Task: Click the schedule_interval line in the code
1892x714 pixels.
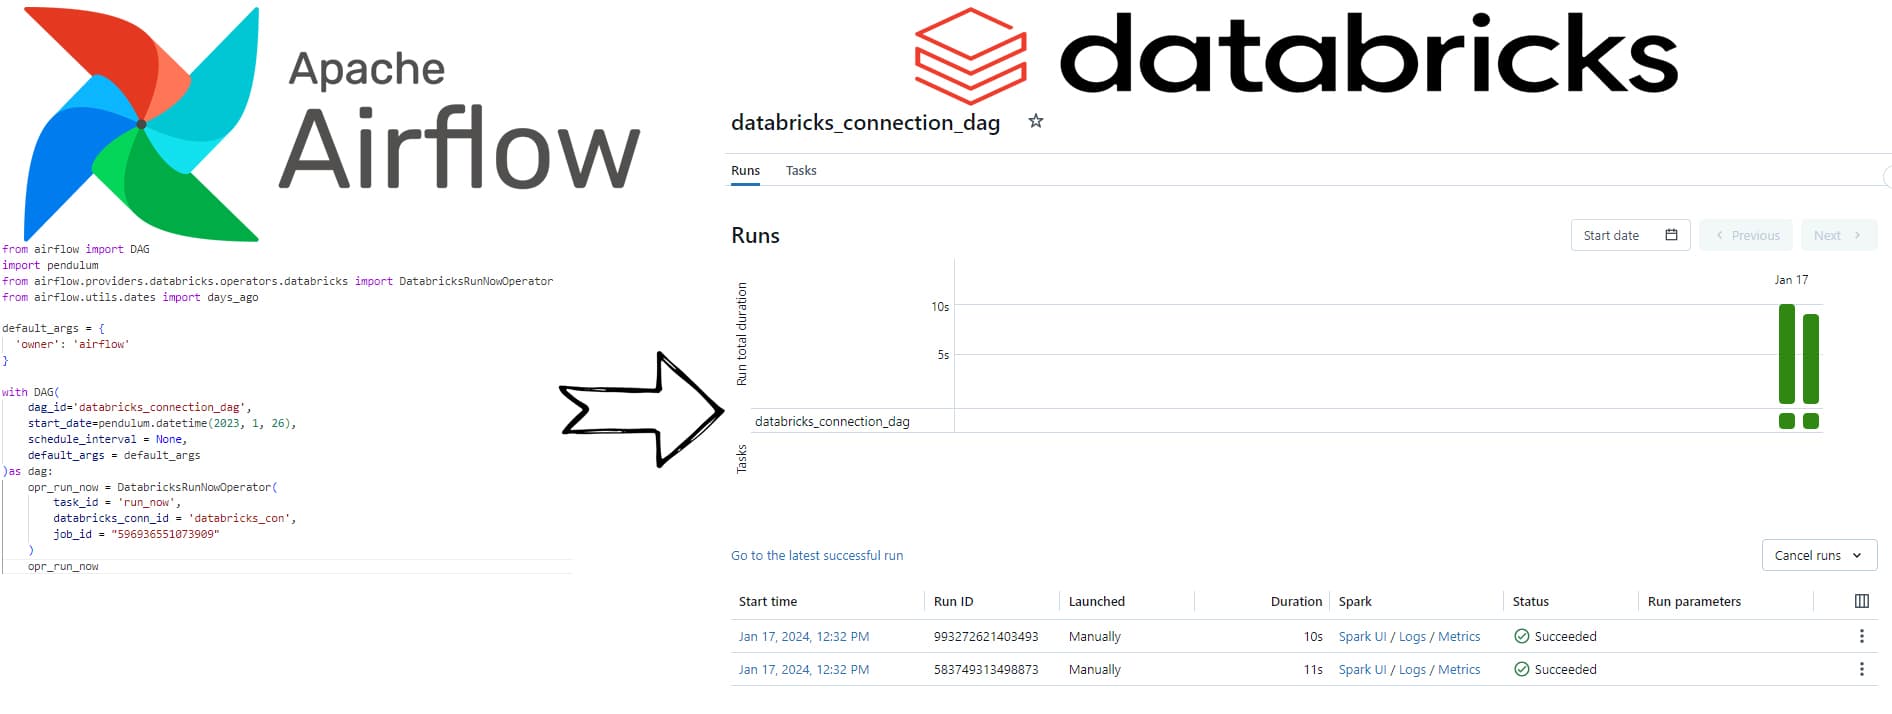Action: [108, 439]
